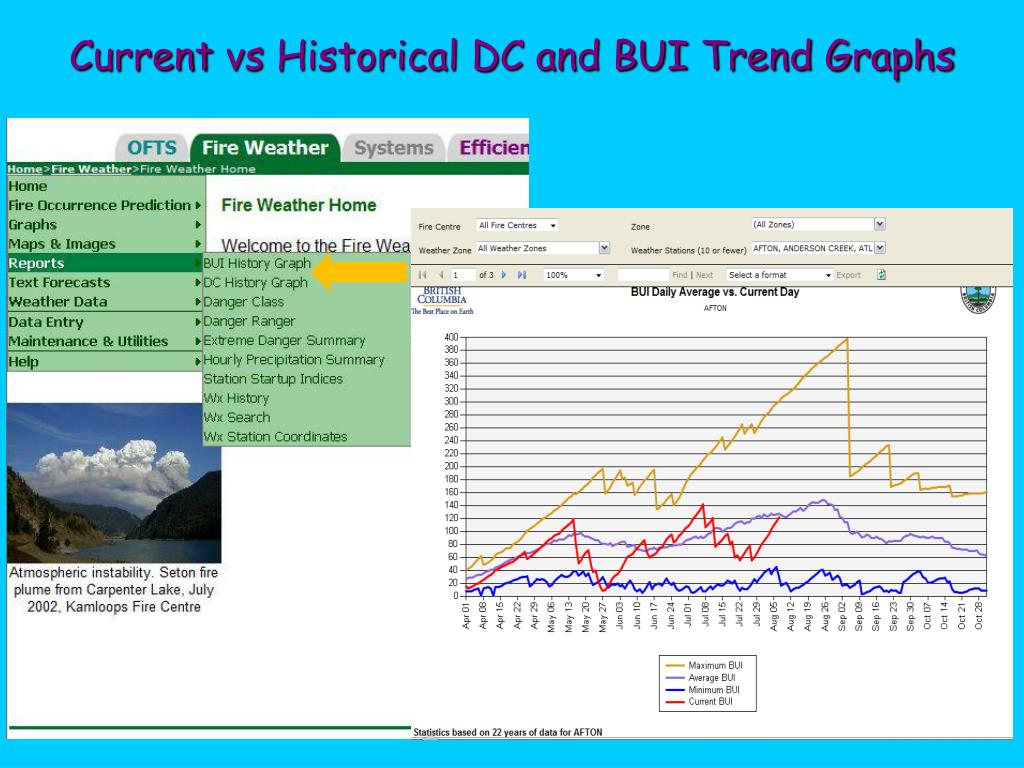Open the Weather Stations dropdown arrow
The width and height of the screenshot is (1024, 768).
(x=880, y=248)
